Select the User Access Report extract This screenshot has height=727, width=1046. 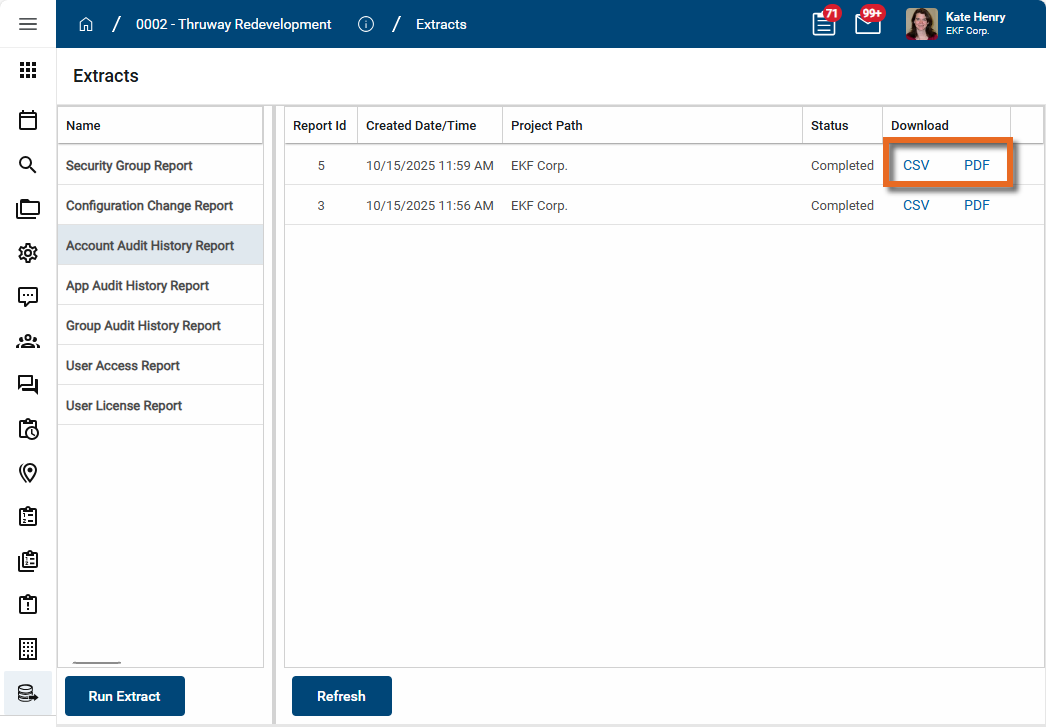123,366
